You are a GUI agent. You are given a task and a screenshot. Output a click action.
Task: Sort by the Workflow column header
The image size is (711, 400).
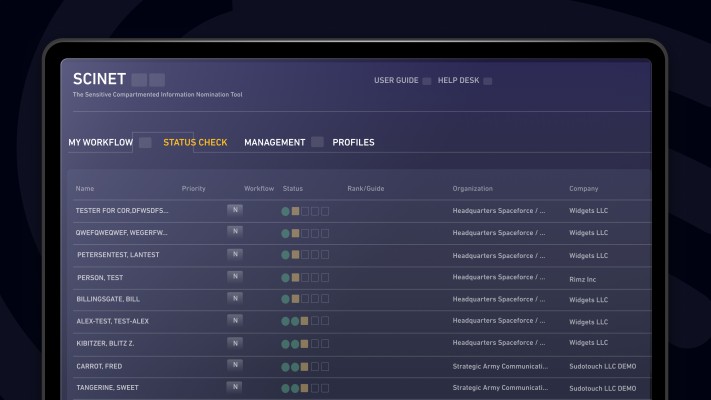click(259, 189)
